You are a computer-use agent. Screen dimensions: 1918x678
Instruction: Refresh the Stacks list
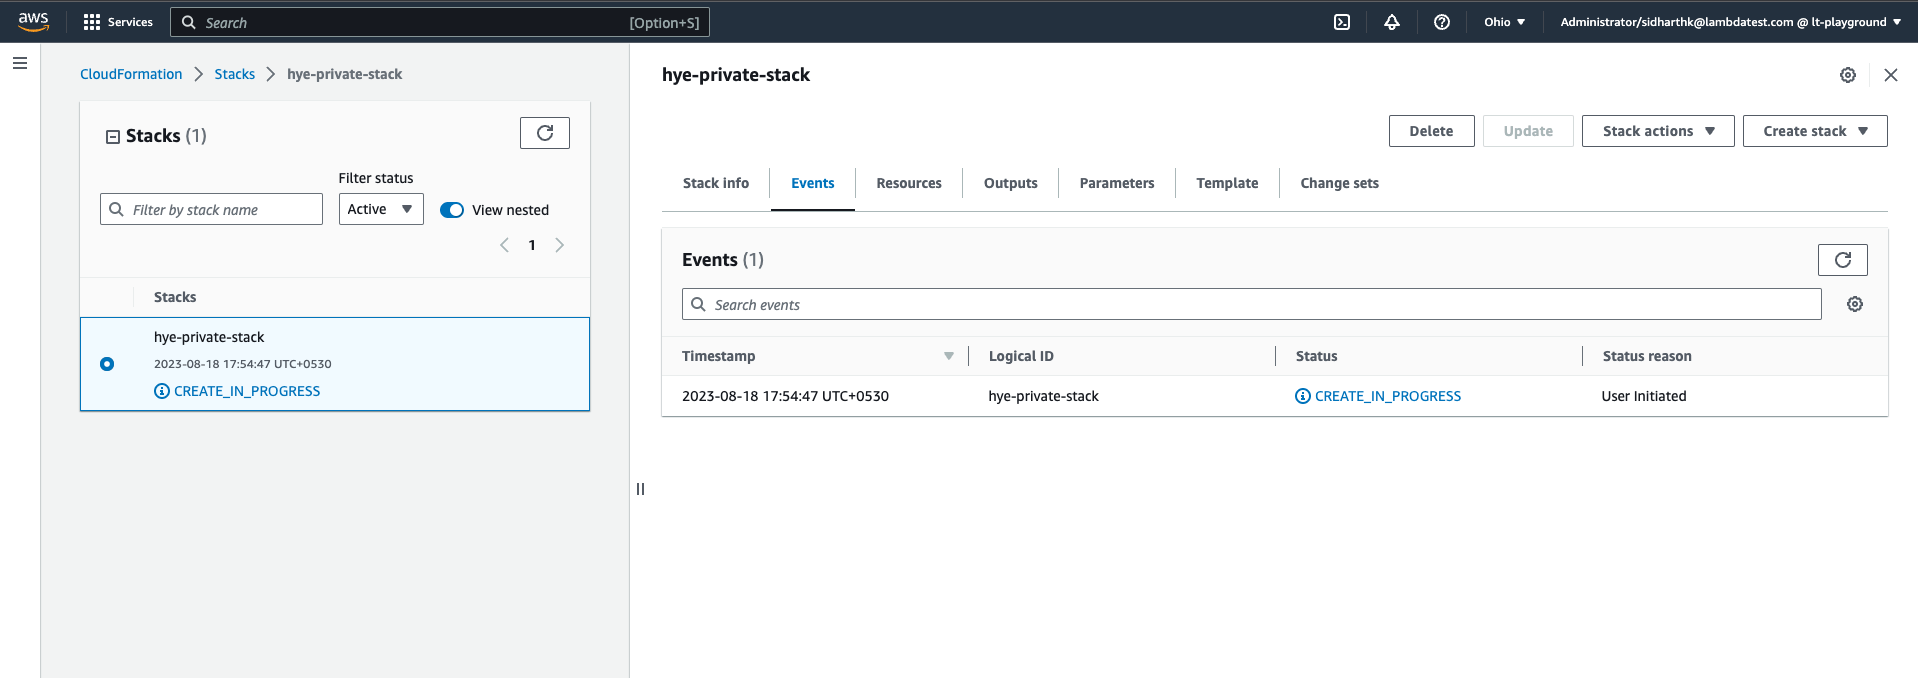[545, 133]
